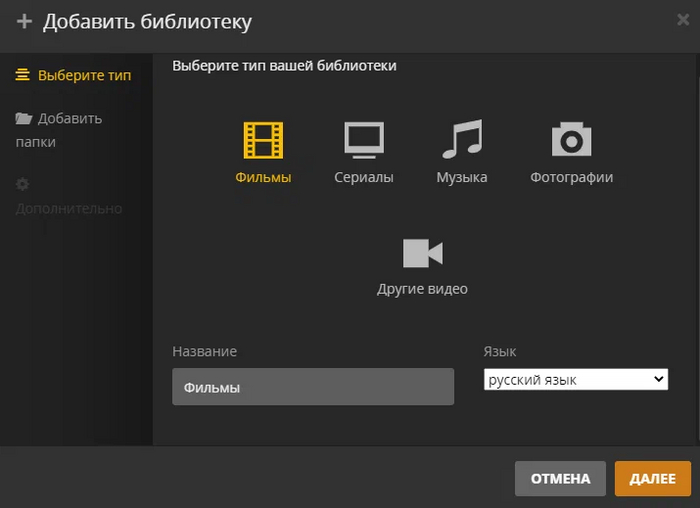The height and width of the screenshot is (508, 700).
Task: Pick the Музыка music note icon
Action: coord(462,141)
